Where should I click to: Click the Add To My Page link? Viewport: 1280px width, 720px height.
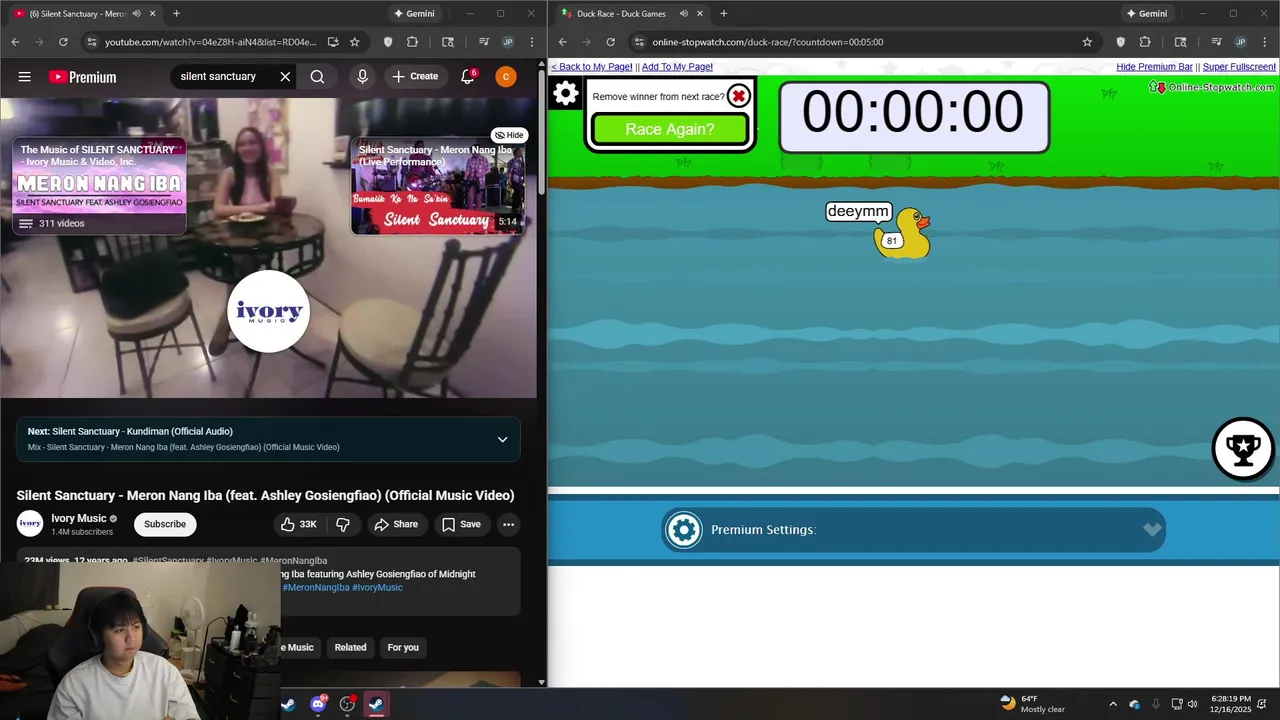point(677,67)
